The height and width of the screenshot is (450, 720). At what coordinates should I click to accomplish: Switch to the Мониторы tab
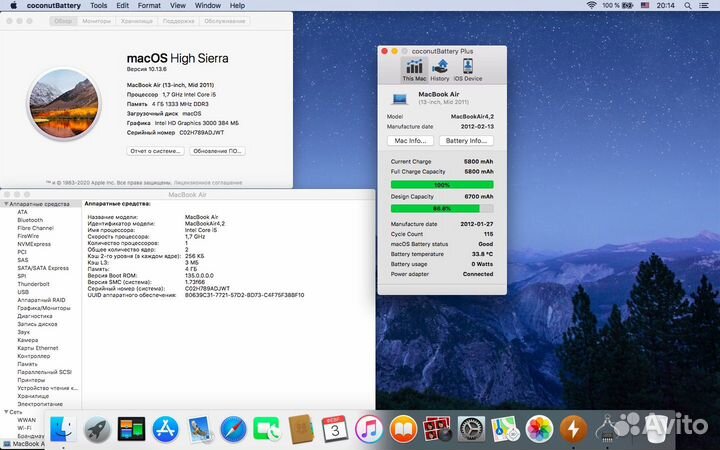96,21
